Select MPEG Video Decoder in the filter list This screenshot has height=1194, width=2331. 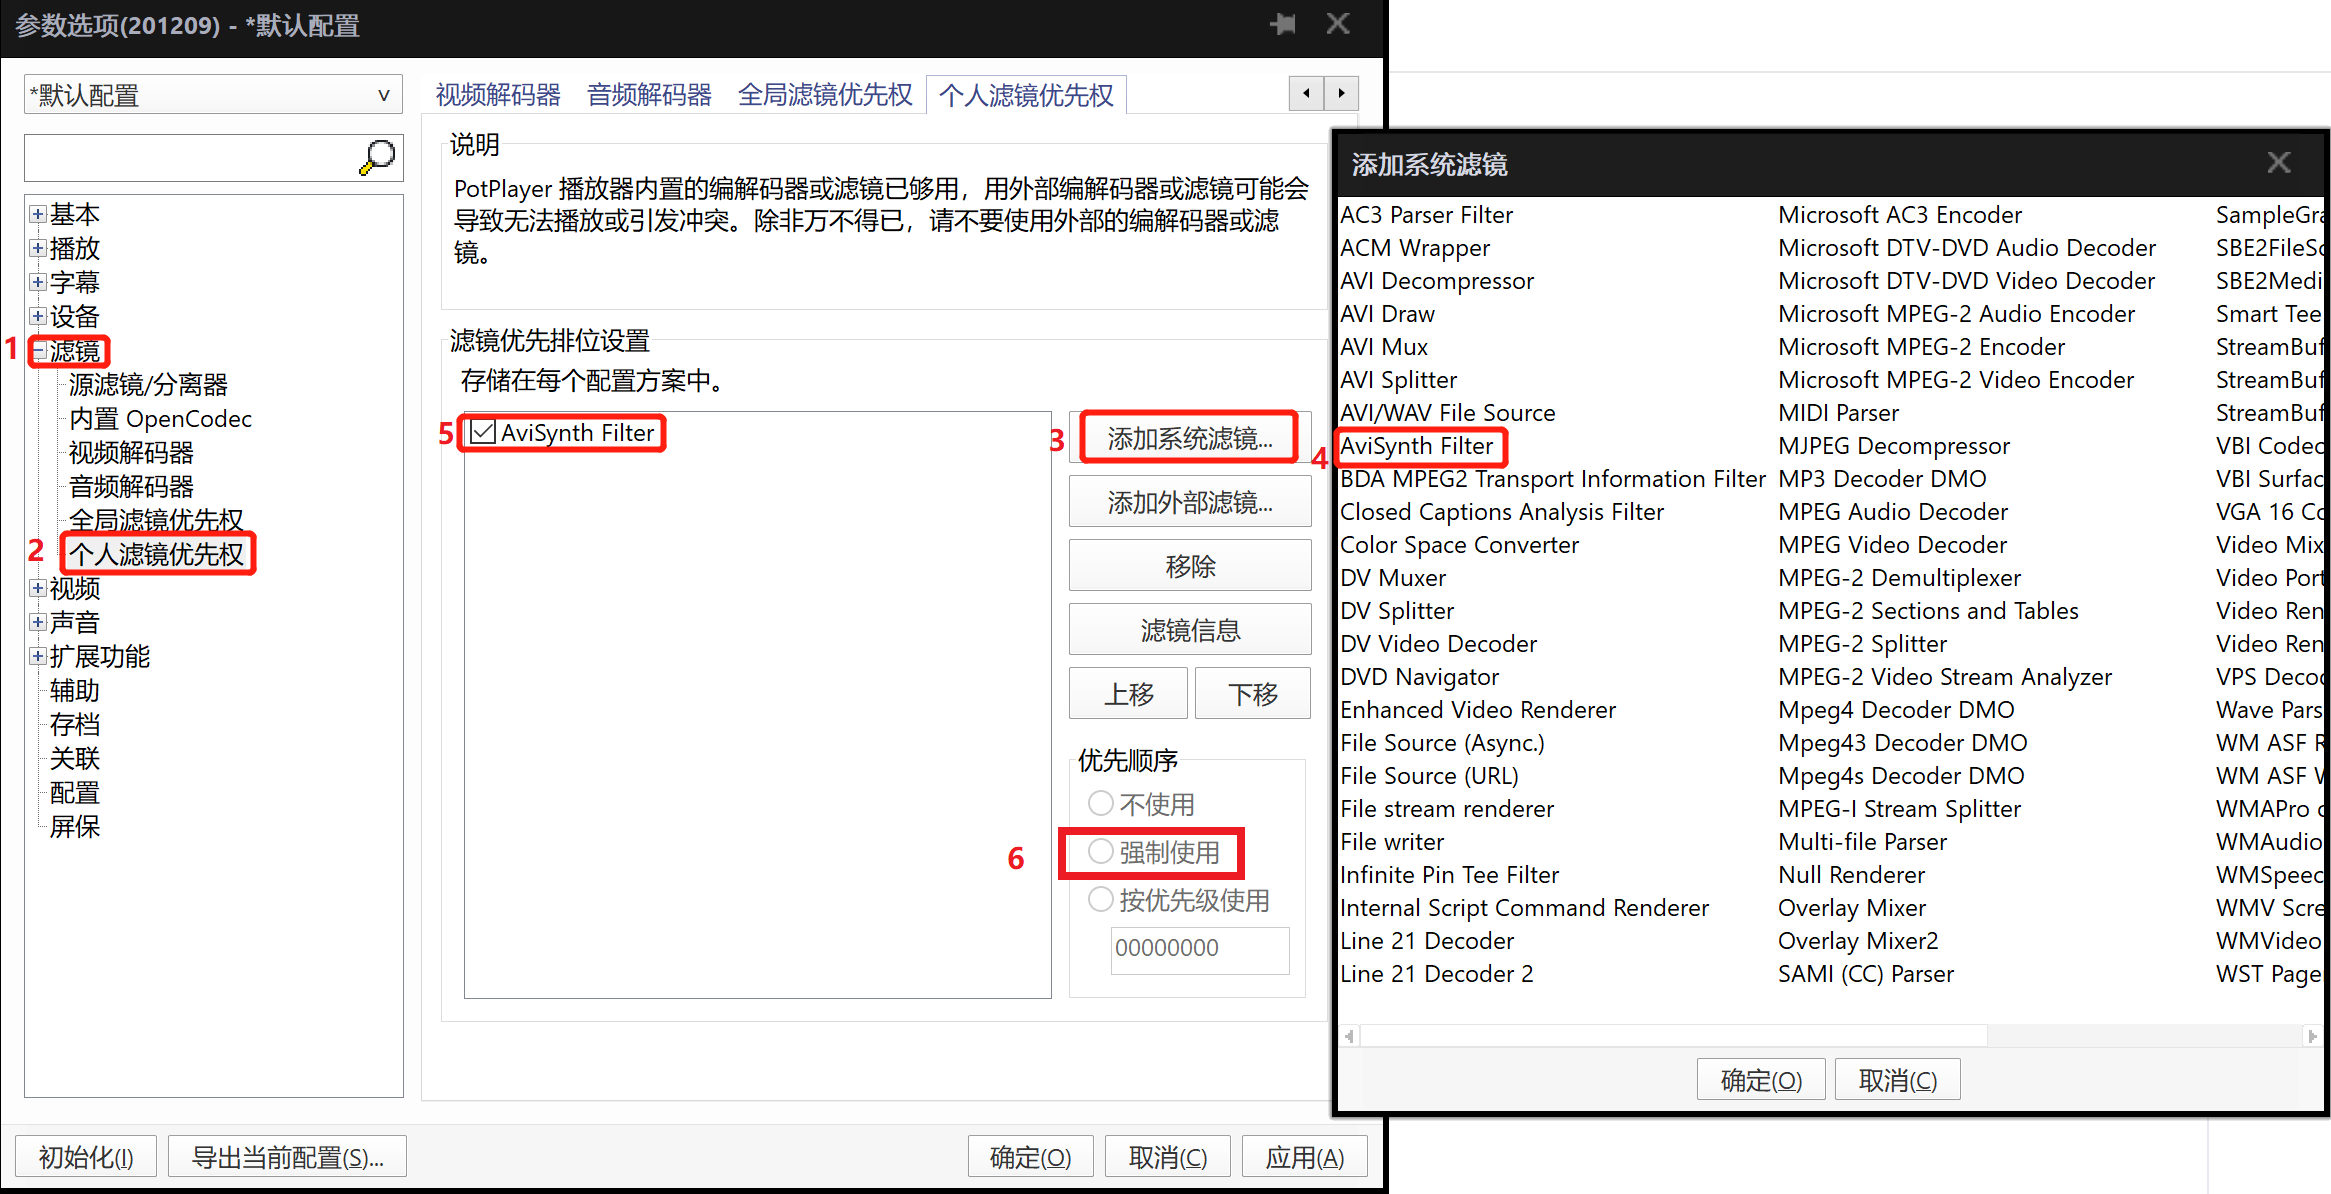pos(1892,544)
